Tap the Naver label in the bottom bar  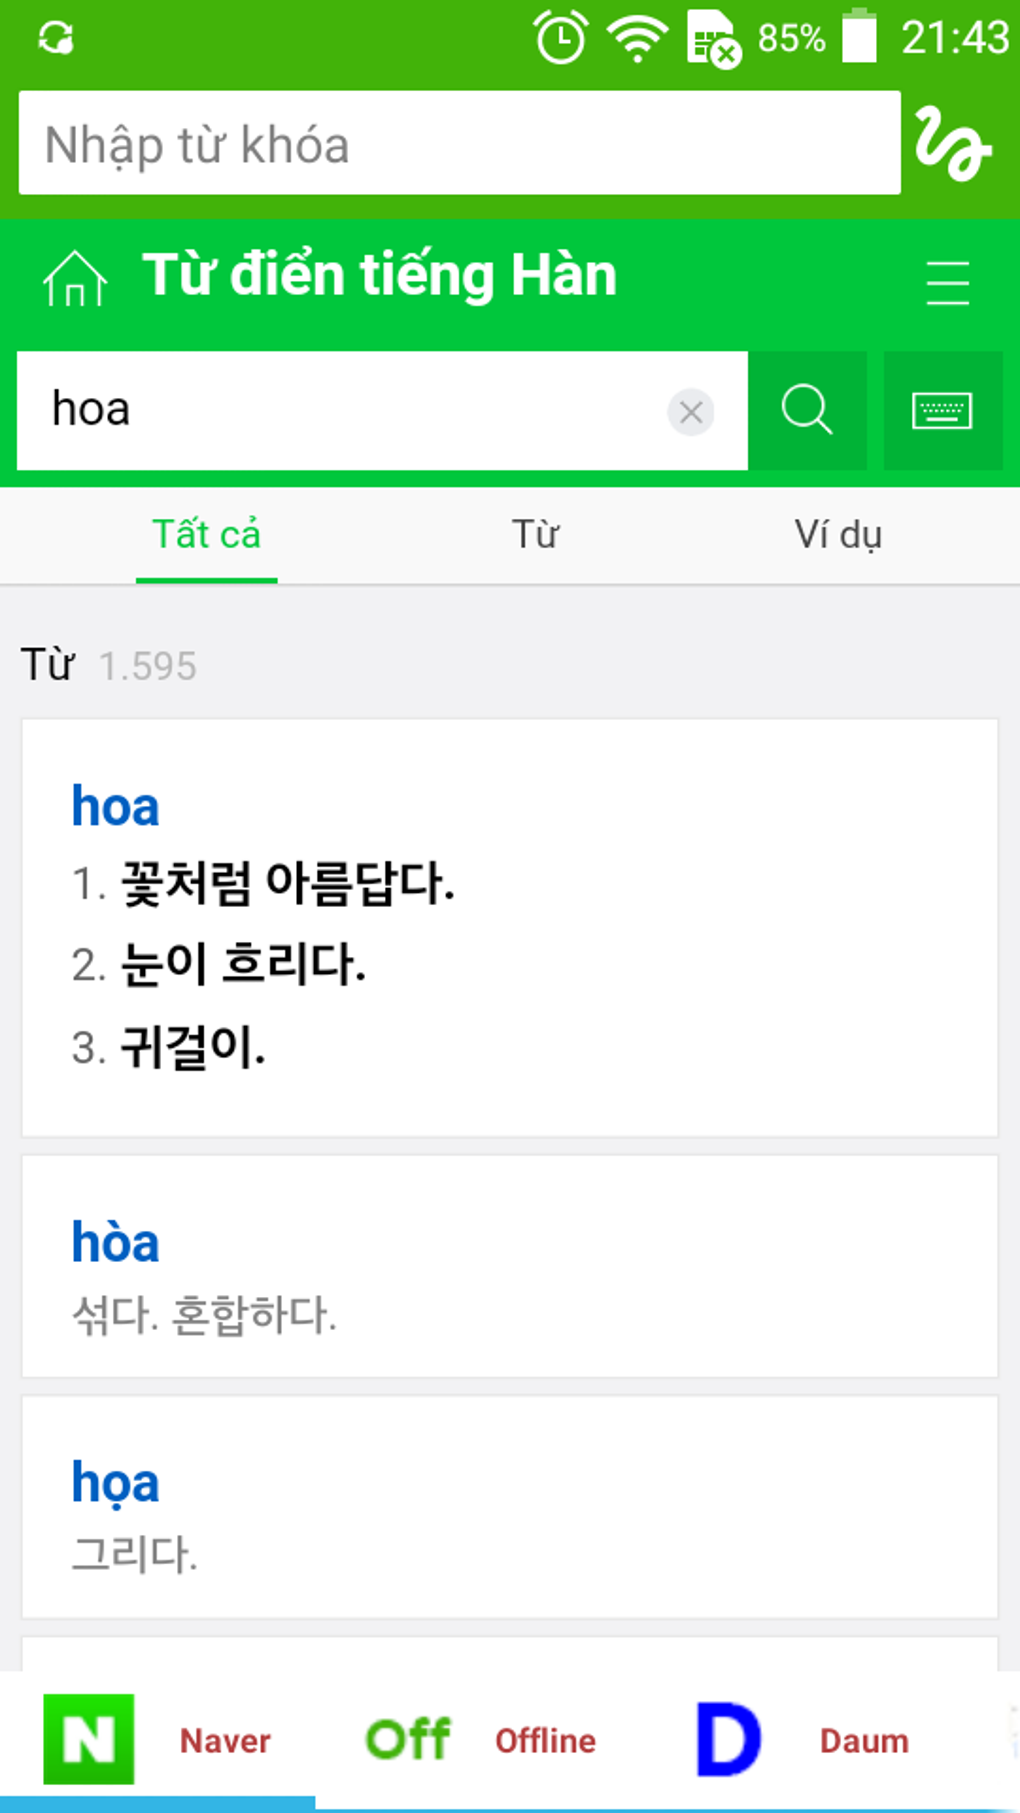225,1741
